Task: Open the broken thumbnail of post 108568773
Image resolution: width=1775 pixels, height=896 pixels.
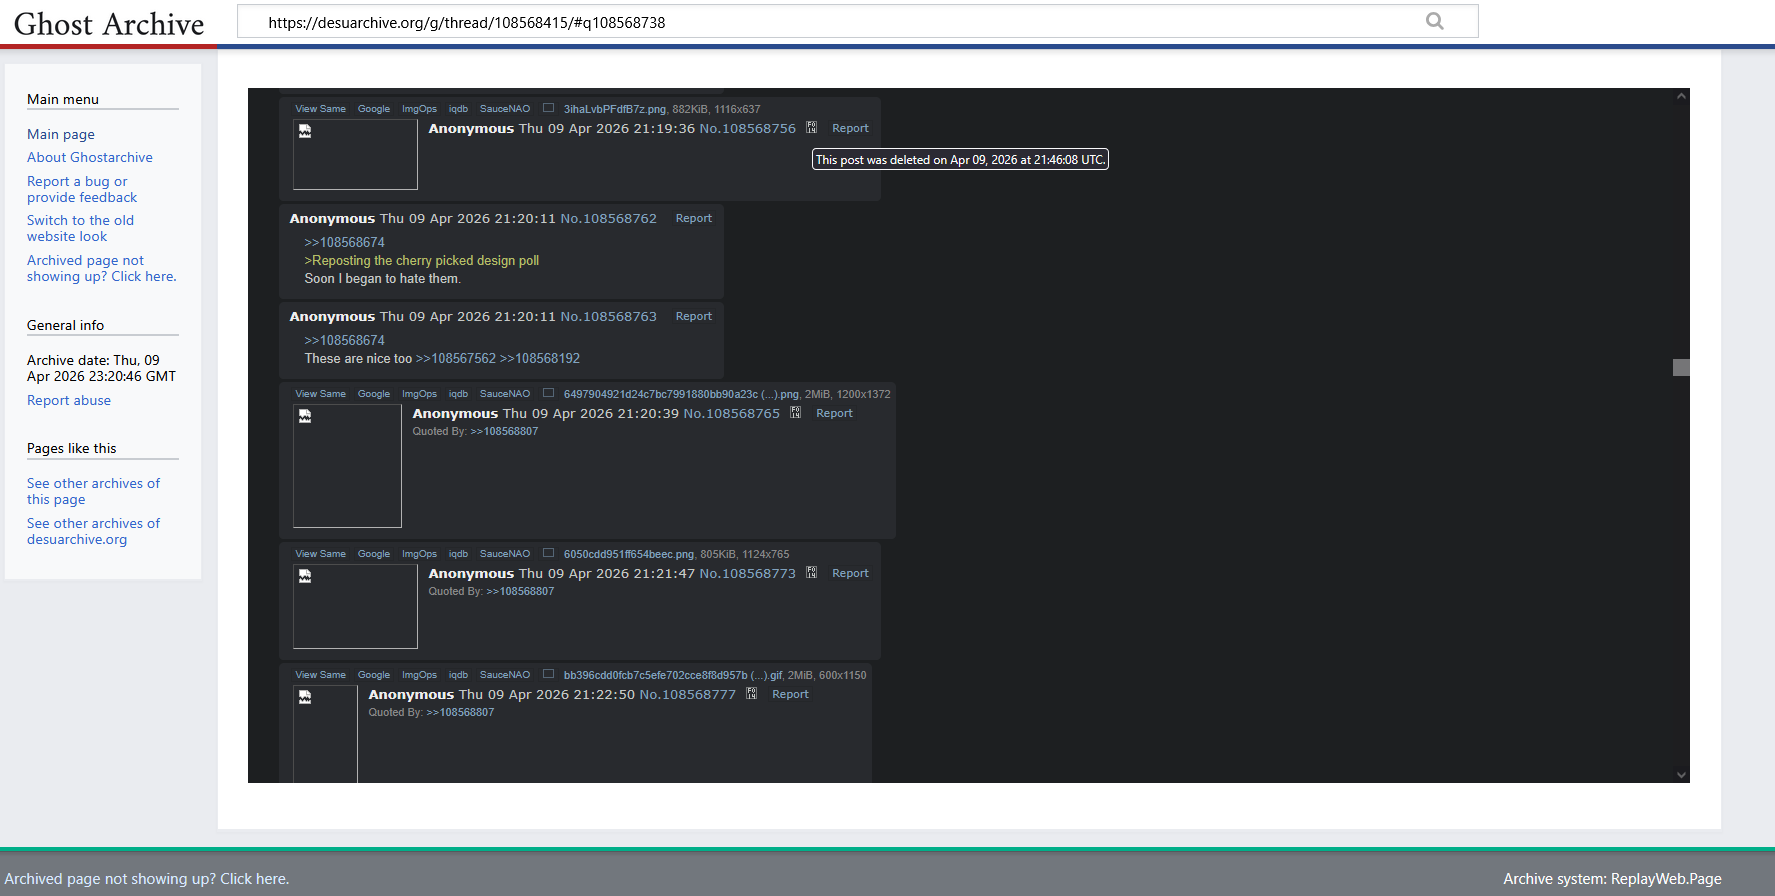Action: [x=355, y=606]
